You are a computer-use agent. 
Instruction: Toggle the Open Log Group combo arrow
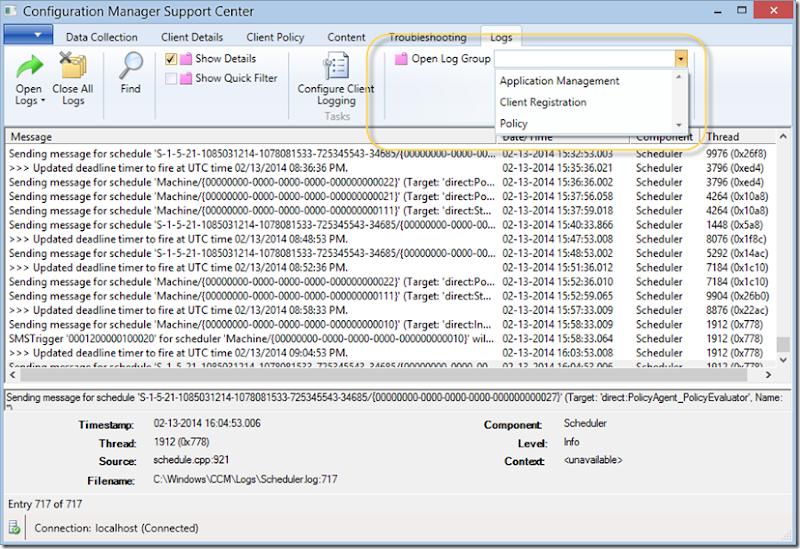[681, 59]
